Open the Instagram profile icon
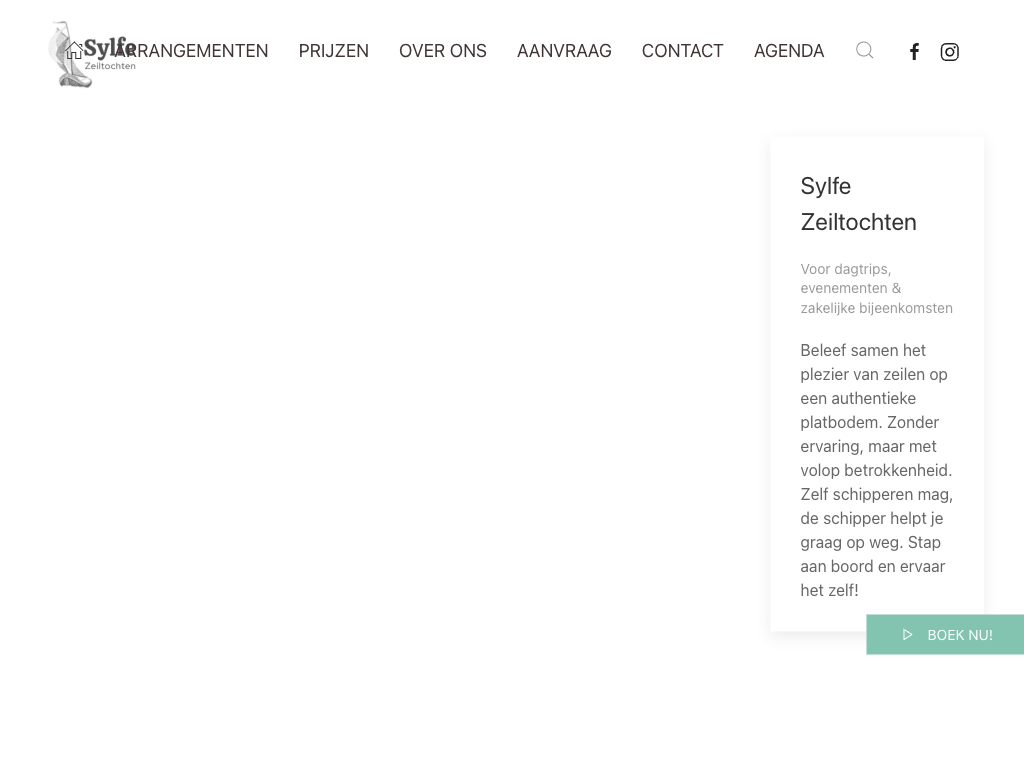Image resolution: width=1024 pixels, height=768 pixels. point(950,52)
